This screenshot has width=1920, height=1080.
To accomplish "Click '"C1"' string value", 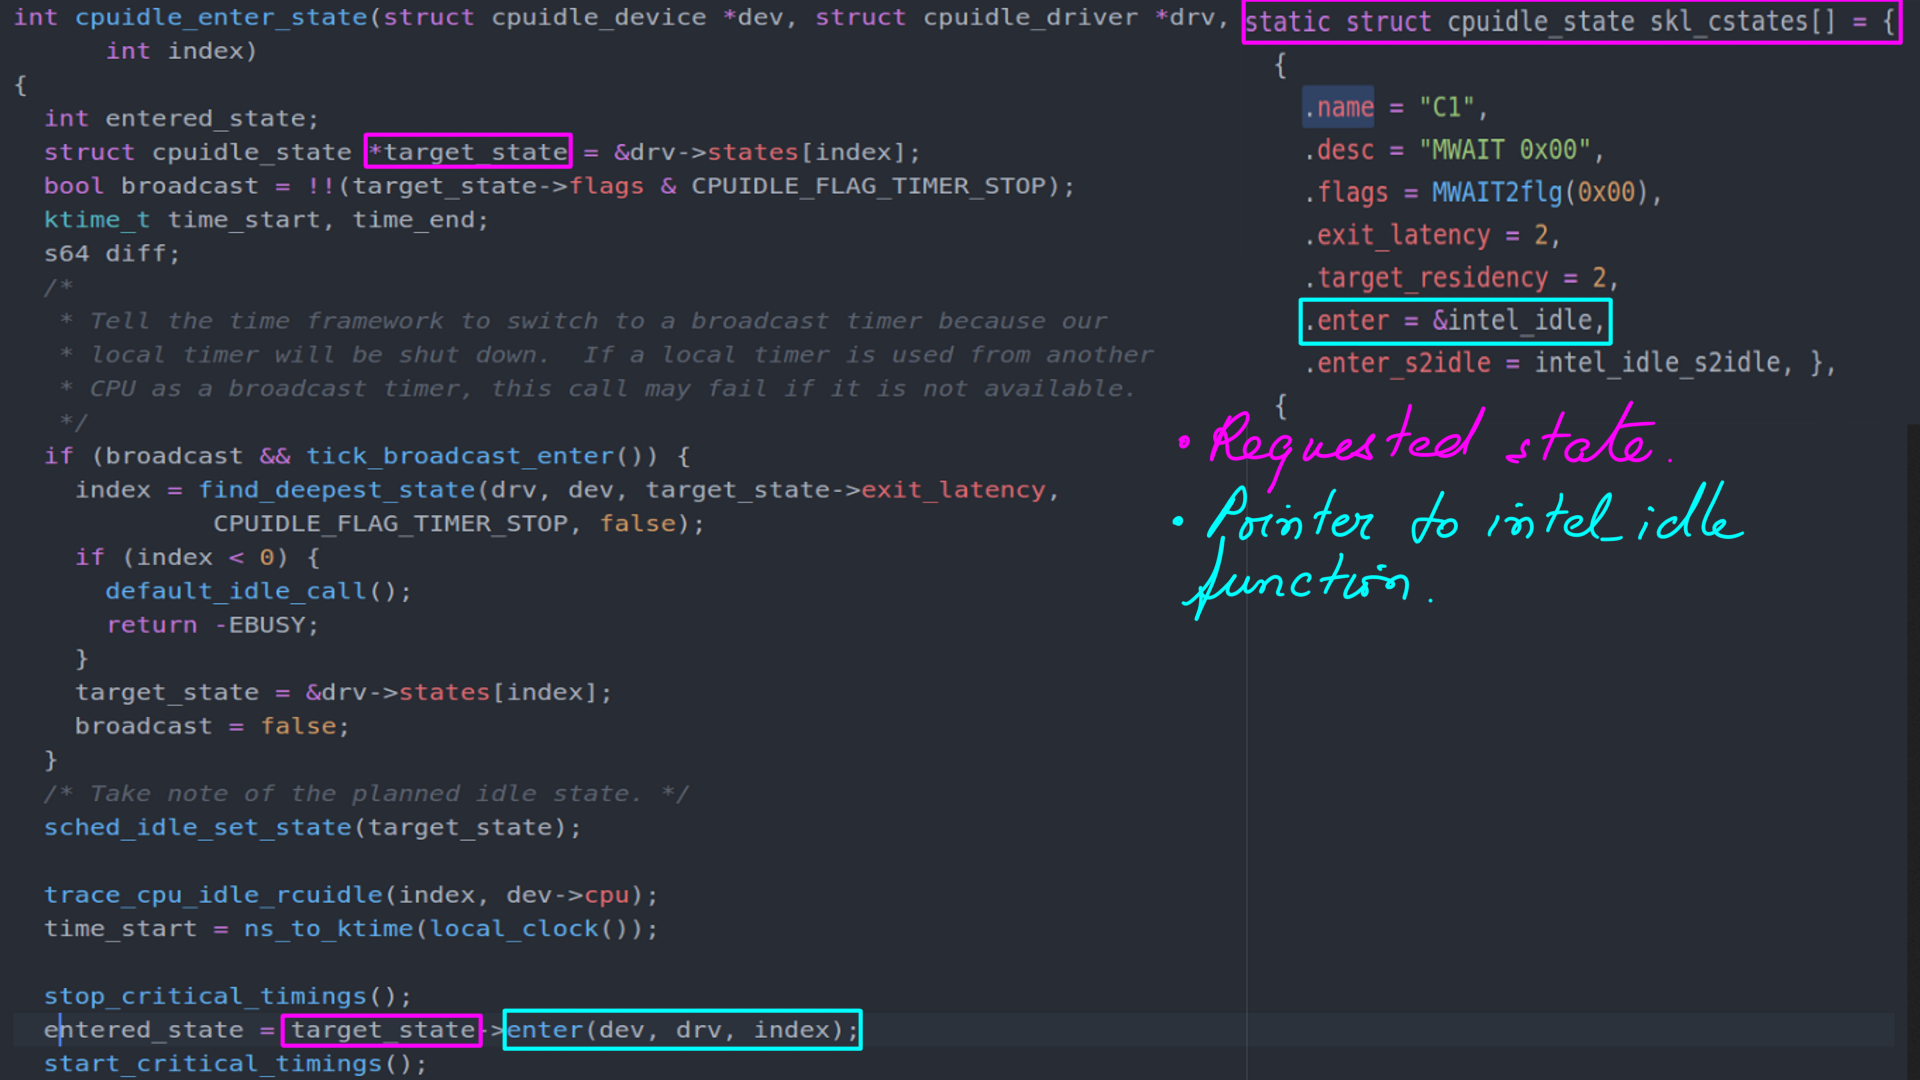I will (1447, 107).
